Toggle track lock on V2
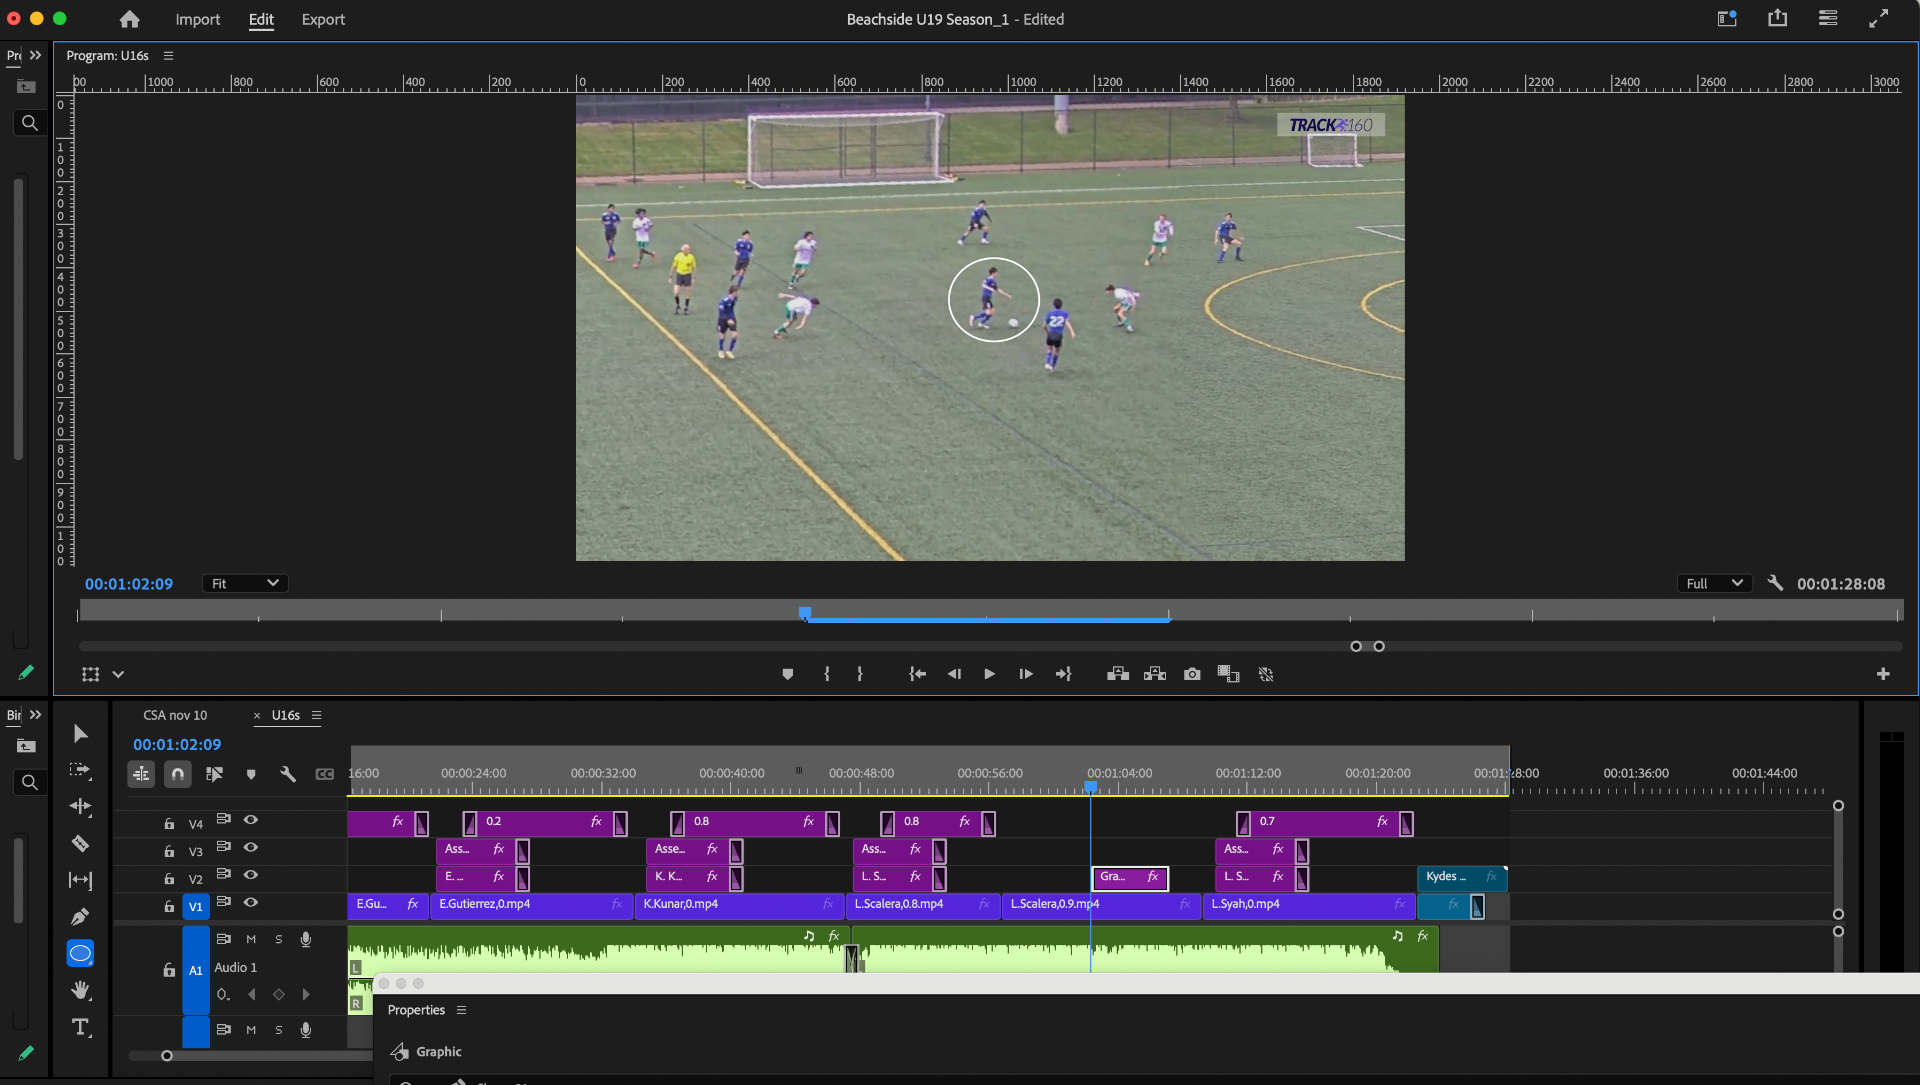 [x=169, y=879]
